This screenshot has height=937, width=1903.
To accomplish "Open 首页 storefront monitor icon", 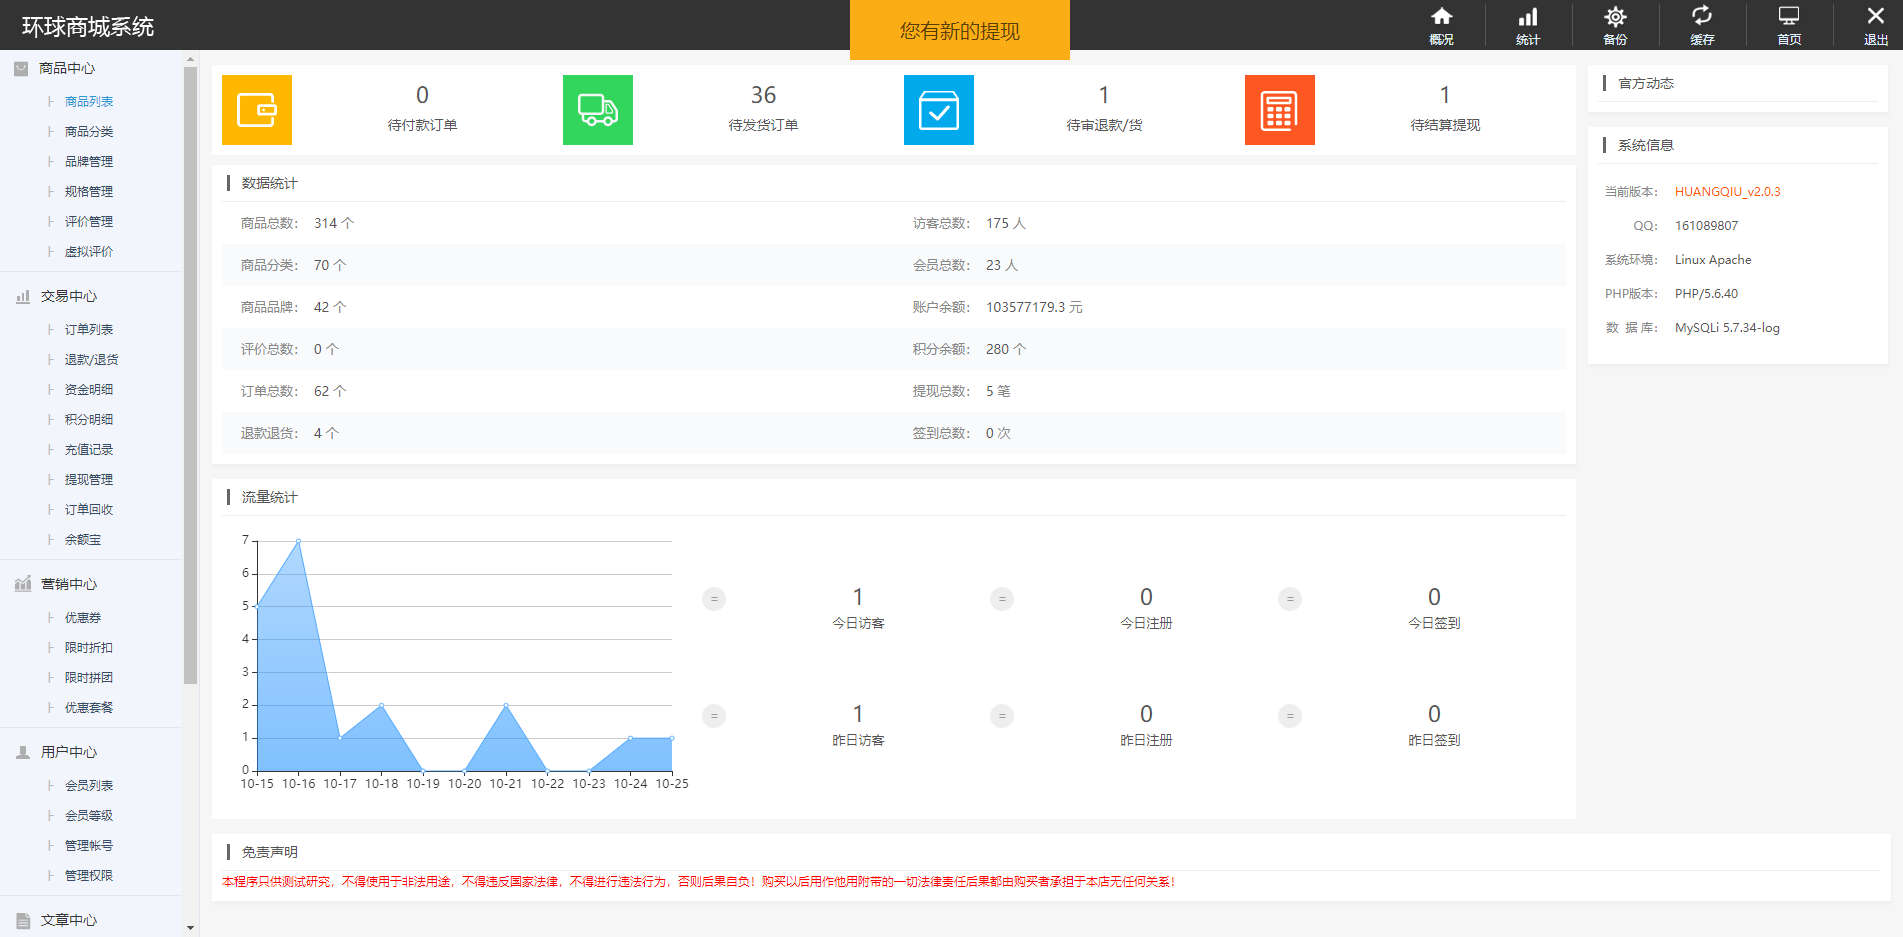I will point(1789,16).
